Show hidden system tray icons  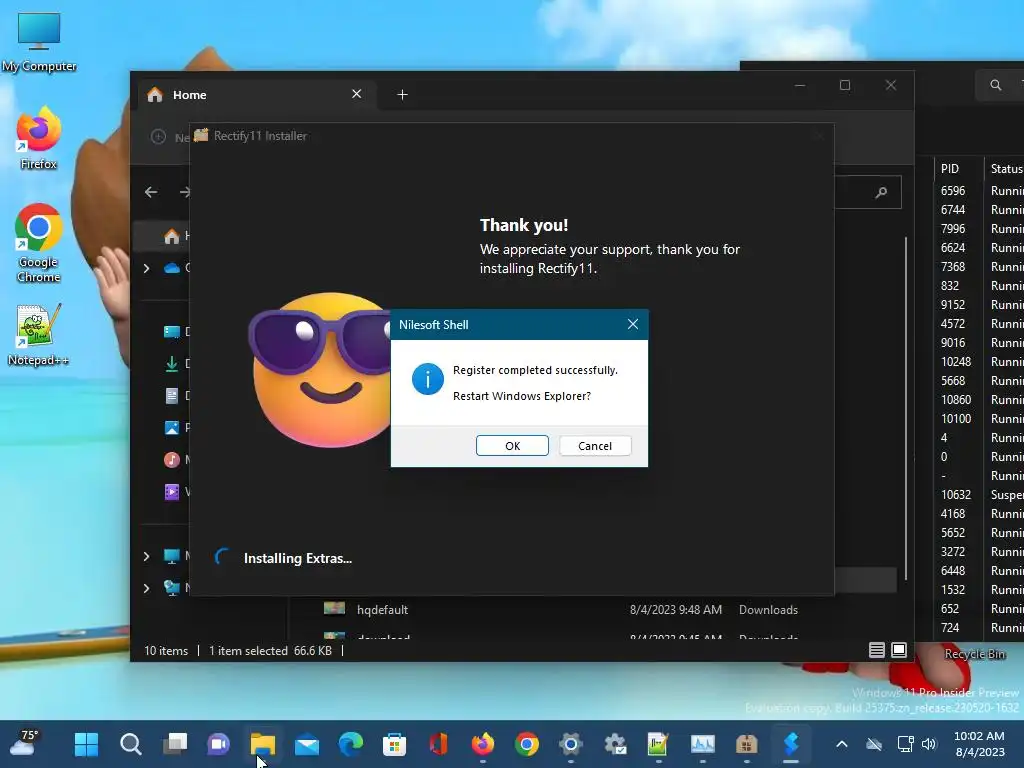[x=842, y=744]
